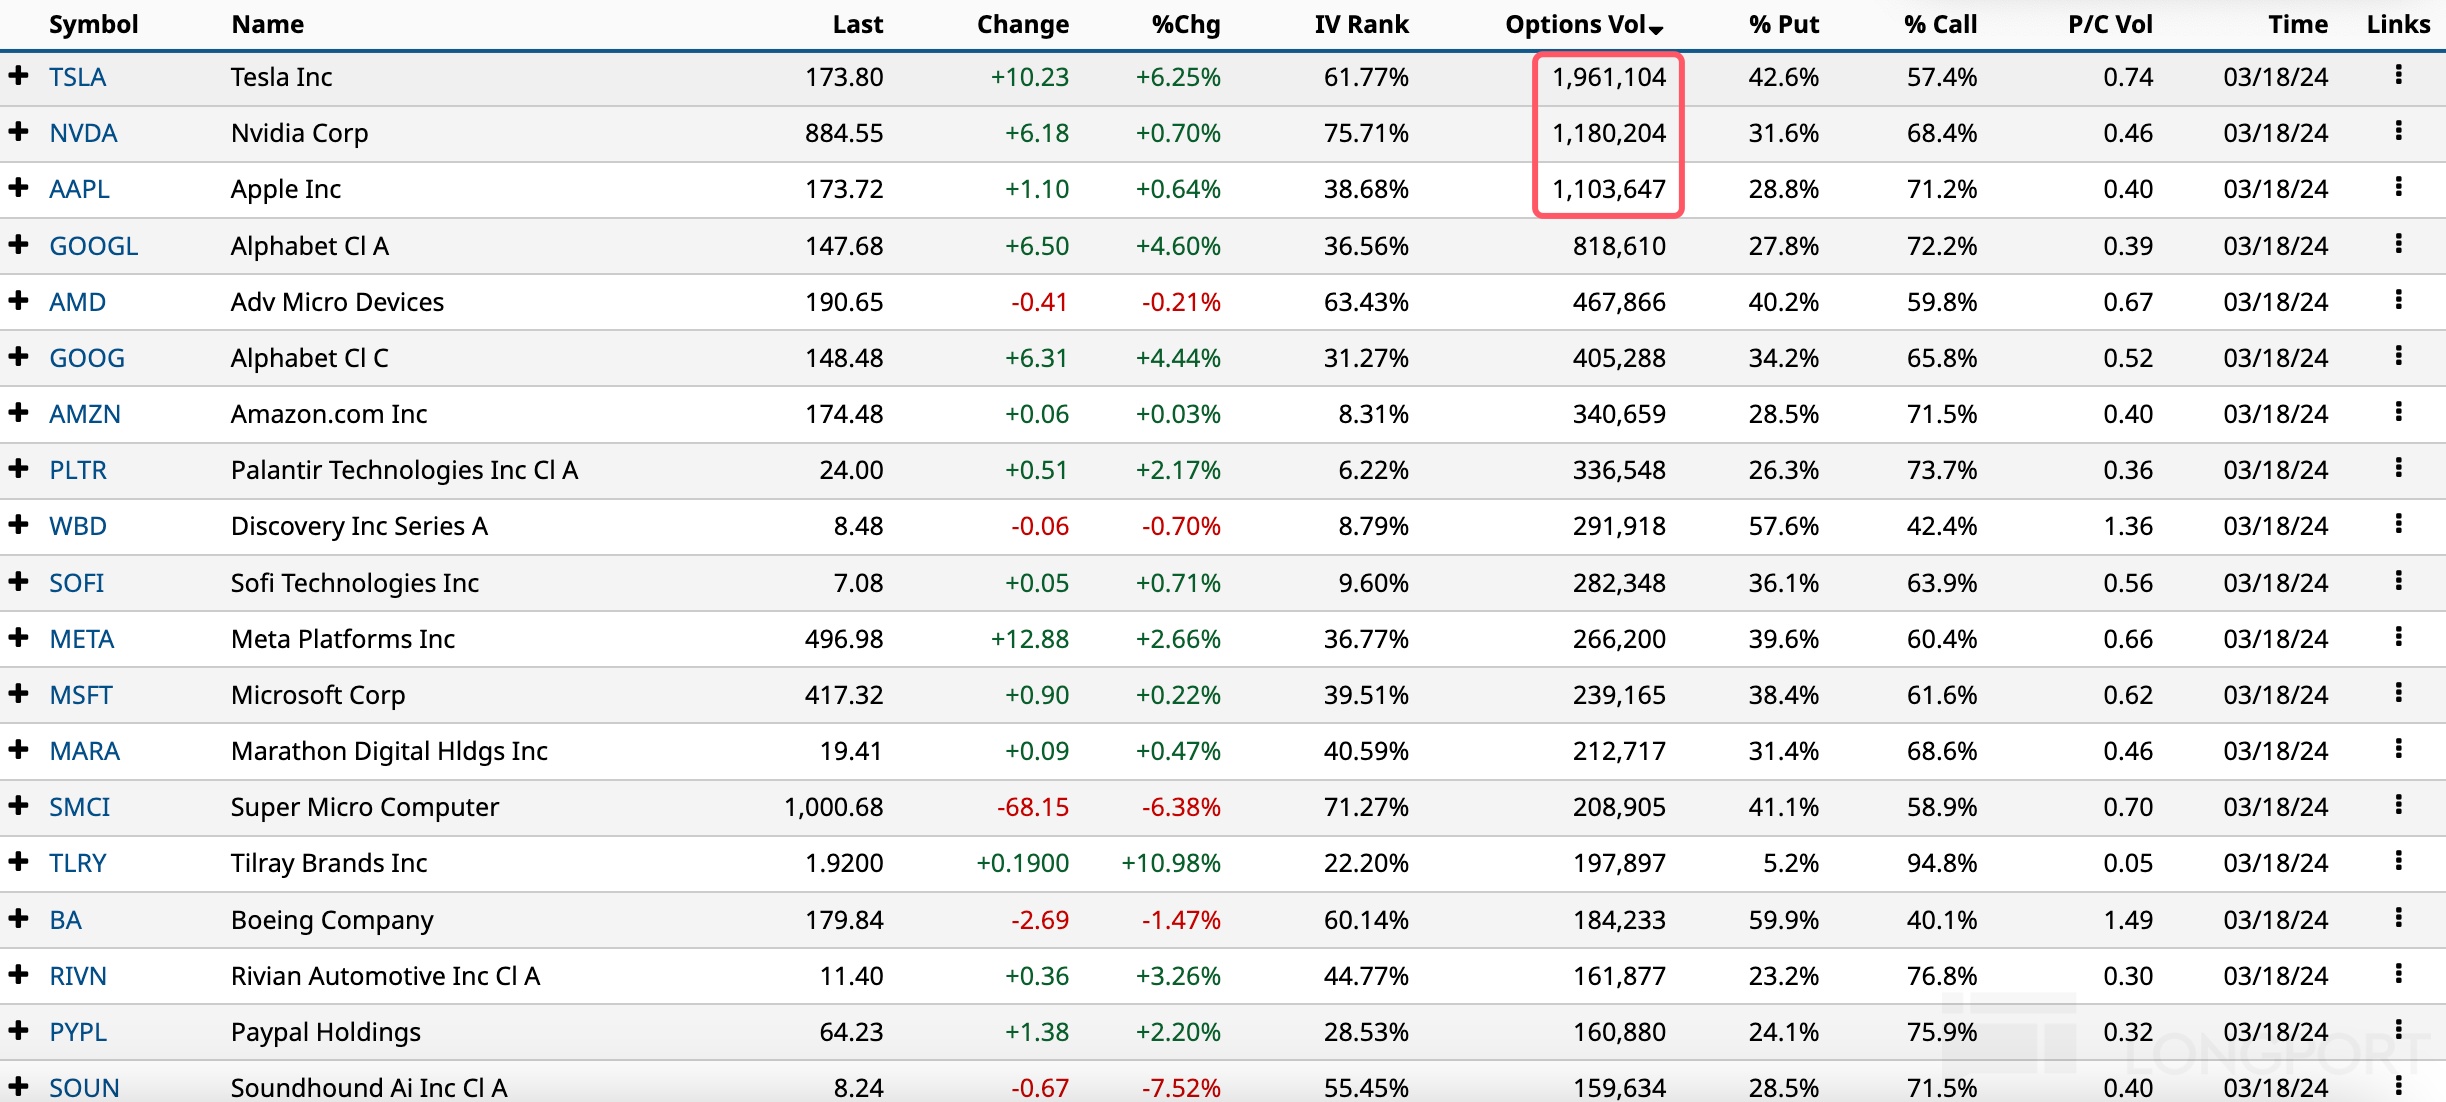Expand the TSLA row with plus icon

pos(18,75)
